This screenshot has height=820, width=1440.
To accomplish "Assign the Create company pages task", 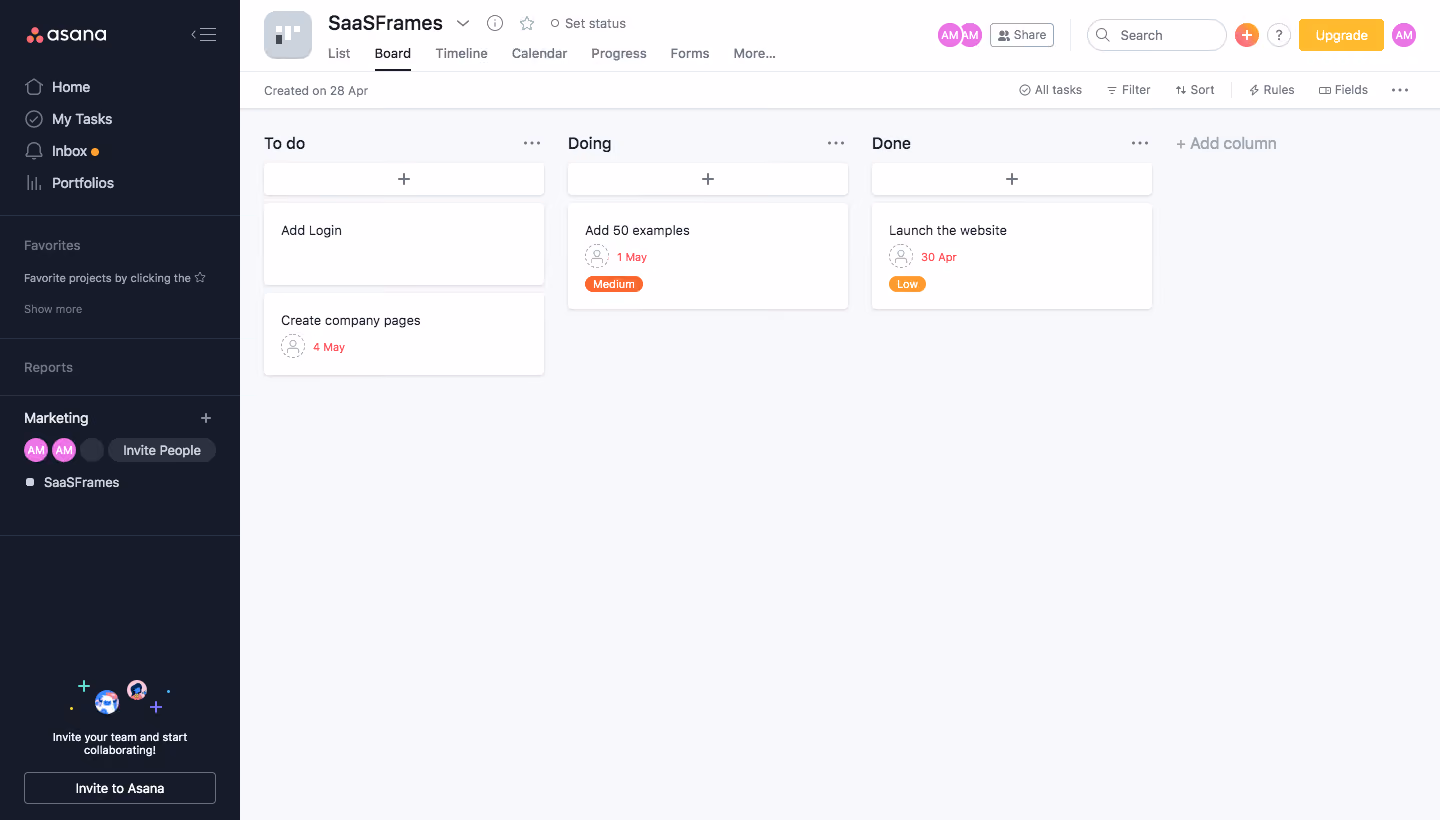I will click(x=293, y=347).
